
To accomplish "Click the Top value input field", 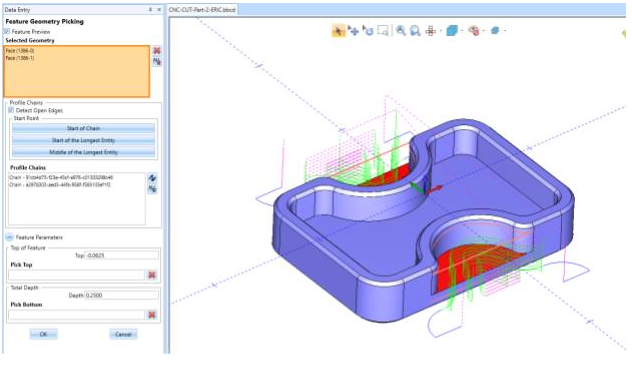I will tap(122, 255).
